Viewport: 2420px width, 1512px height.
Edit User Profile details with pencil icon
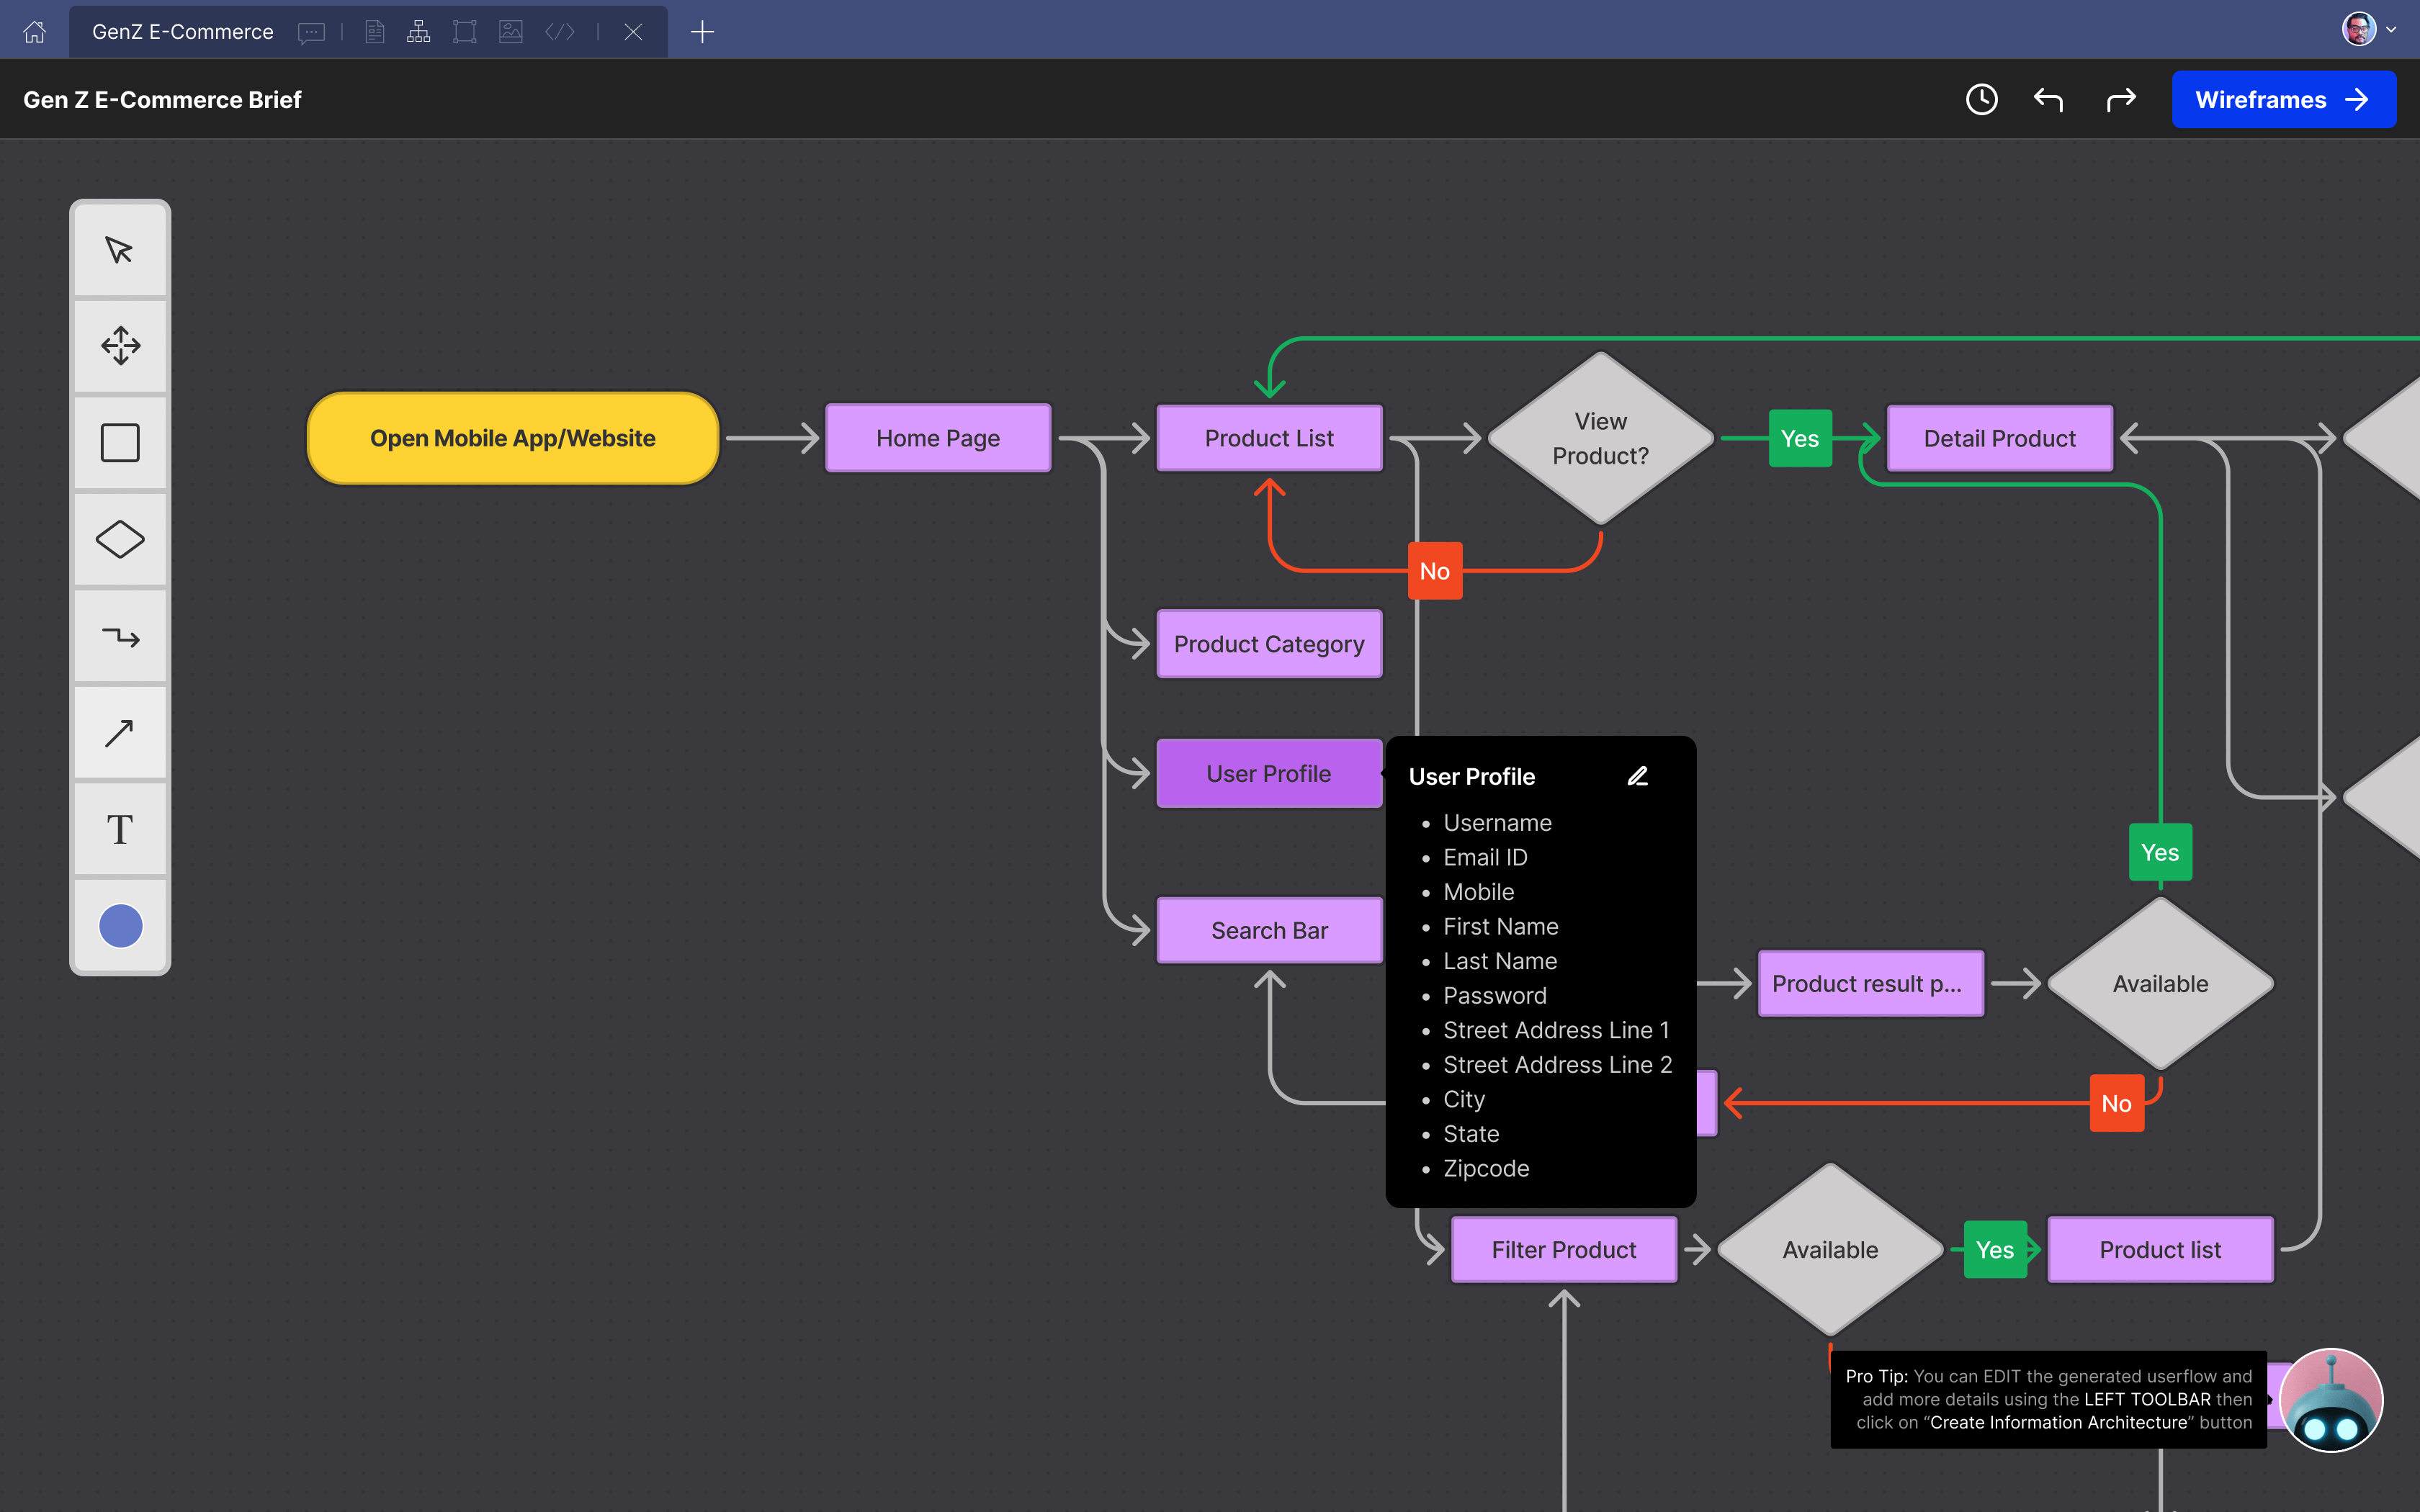(1637, 776)
